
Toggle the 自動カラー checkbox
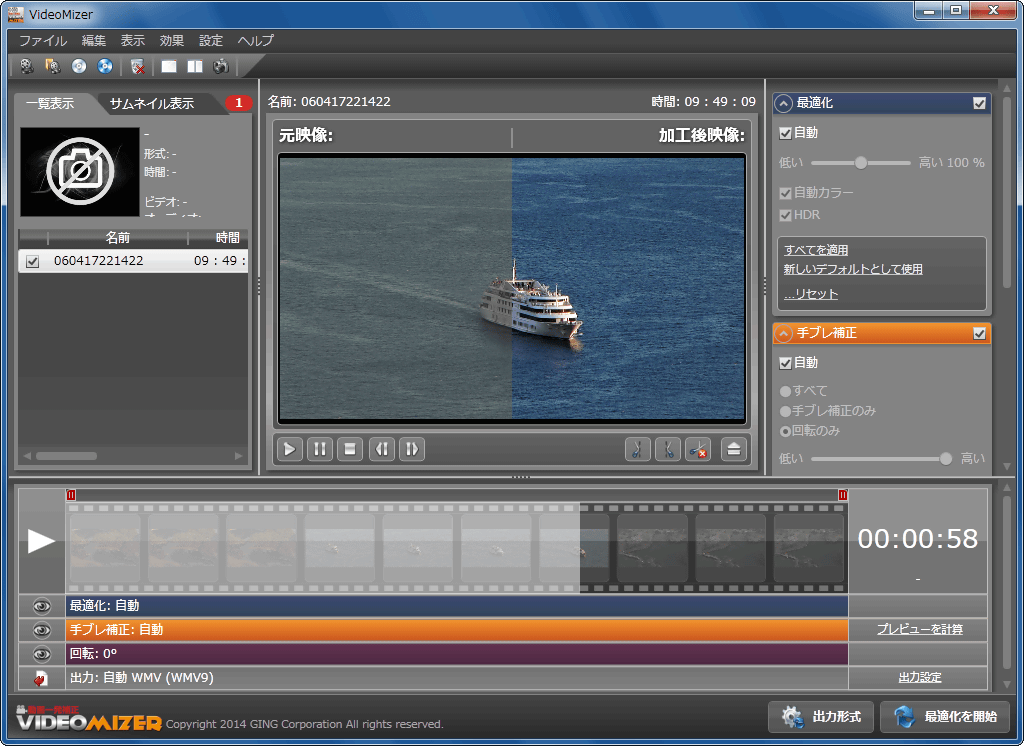(x=786, y=193)
